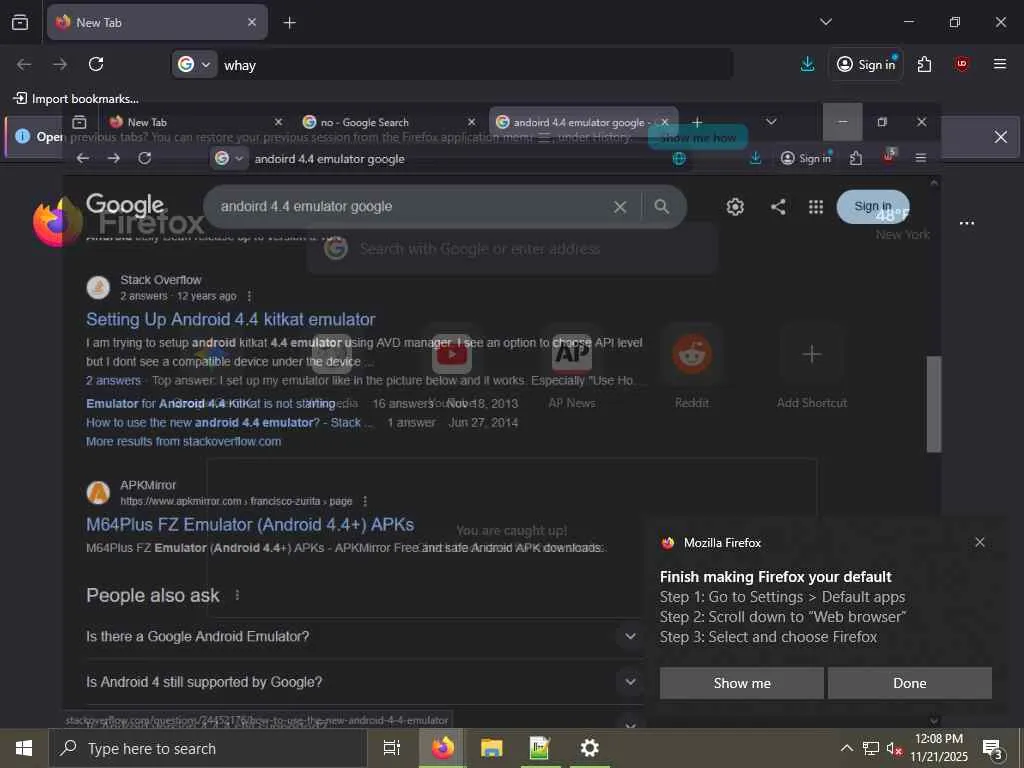The image size is (1024, 768).
Task: Open Downloads panel in back window toolbar
Action: click(807, 64)
